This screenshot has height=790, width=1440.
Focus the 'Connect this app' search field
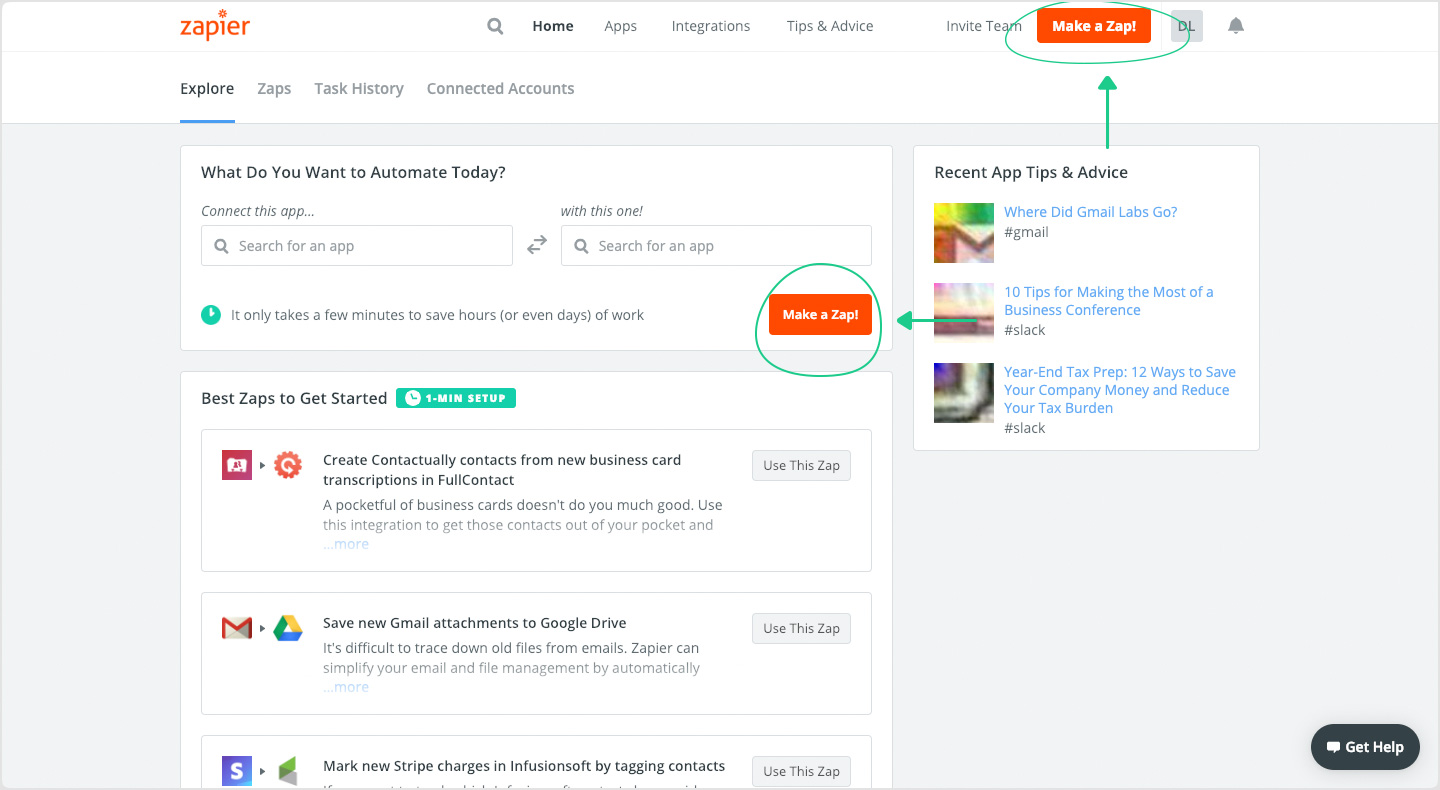(357, 246)
